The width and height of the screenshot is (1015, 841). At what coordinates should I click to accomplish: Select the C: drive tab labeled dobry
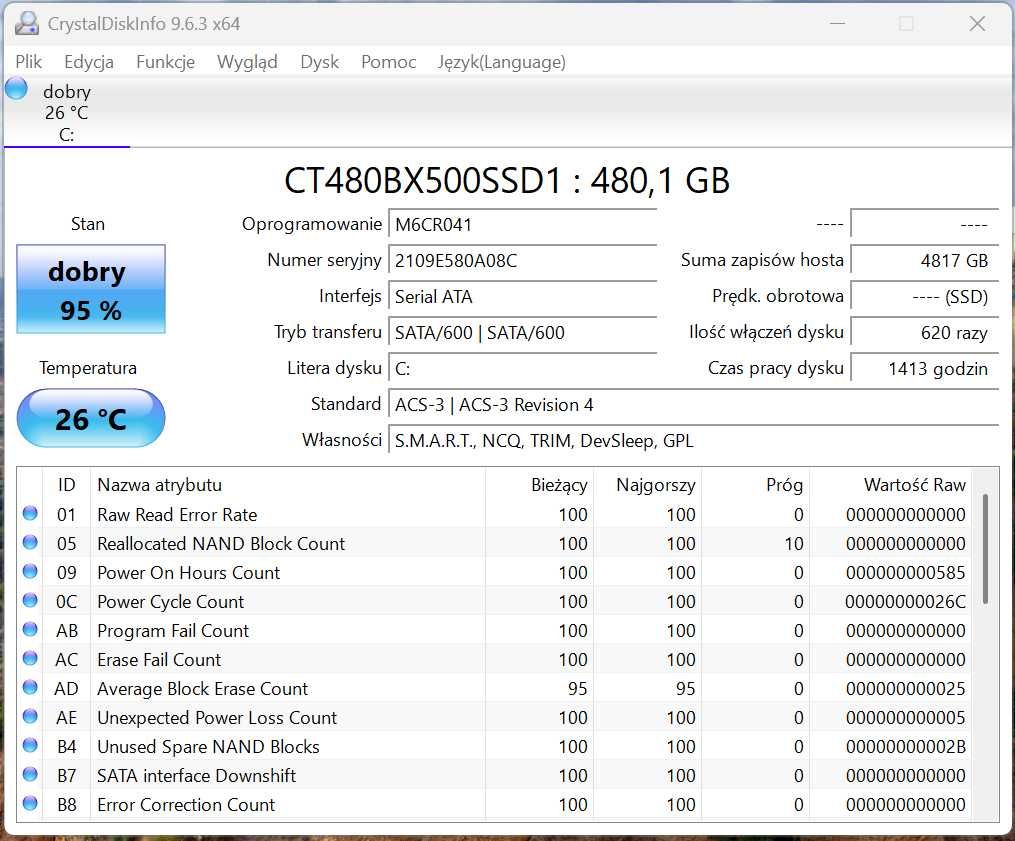[67, 113]
